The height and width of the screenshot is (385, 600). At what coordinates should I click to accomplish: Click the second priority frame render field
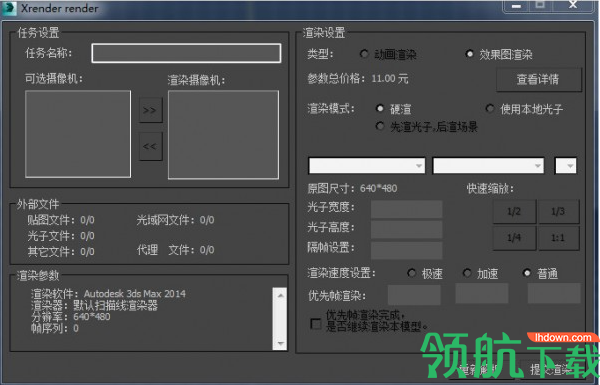click(482, 293)
